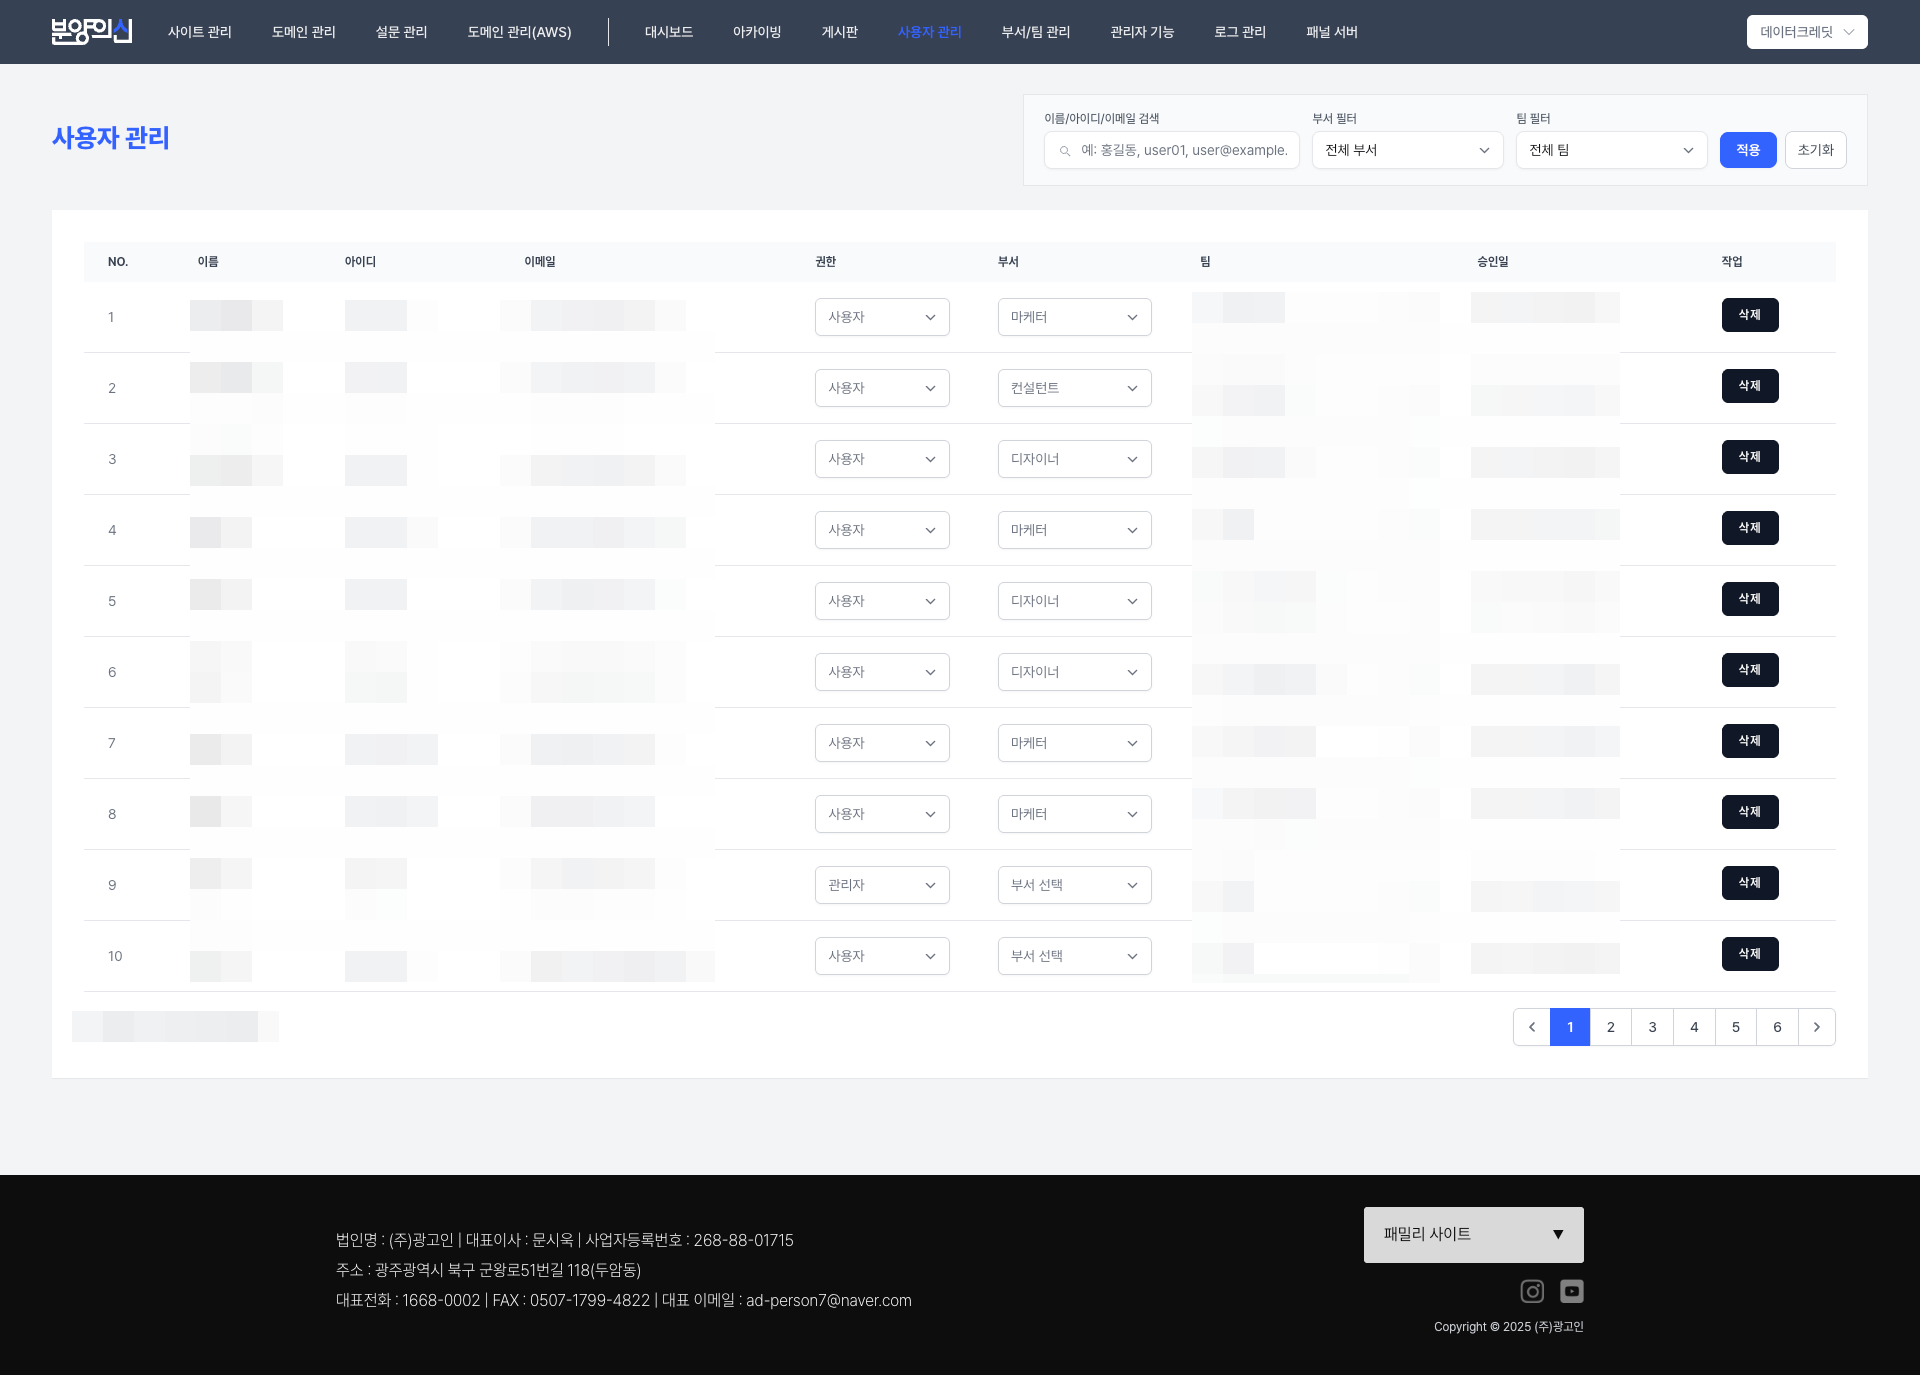Open 관리자 role dropdown in row 9
1920x1375 pixels.
881,885
